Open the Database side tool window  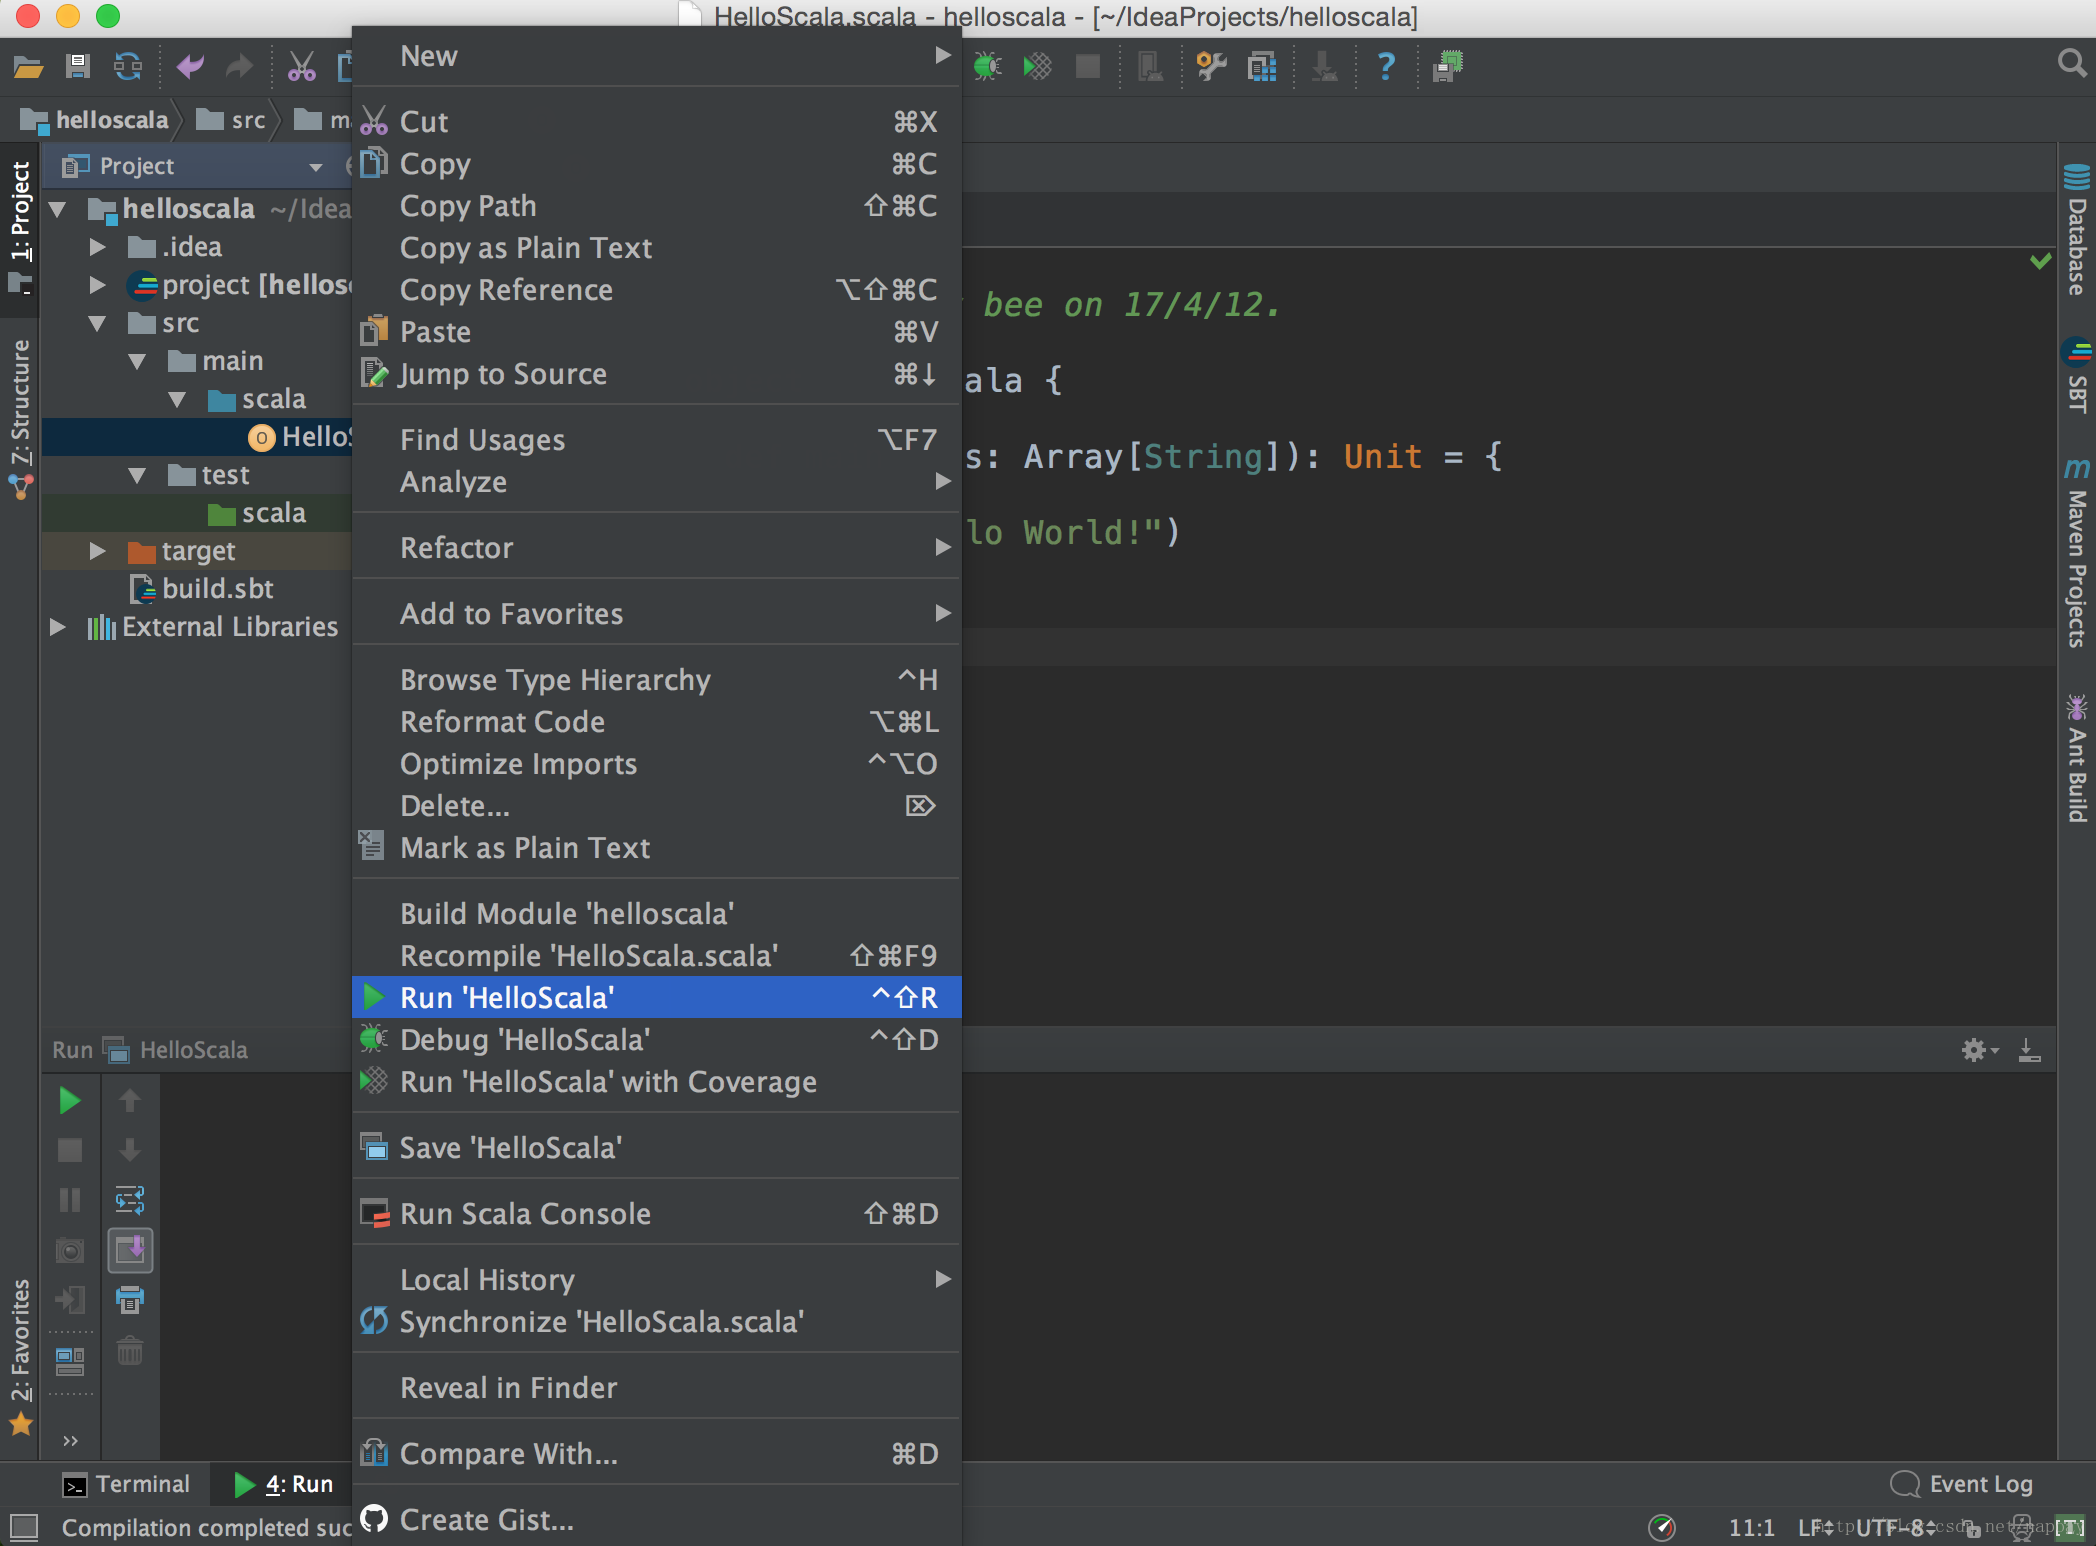click(x=2077, y=228)
